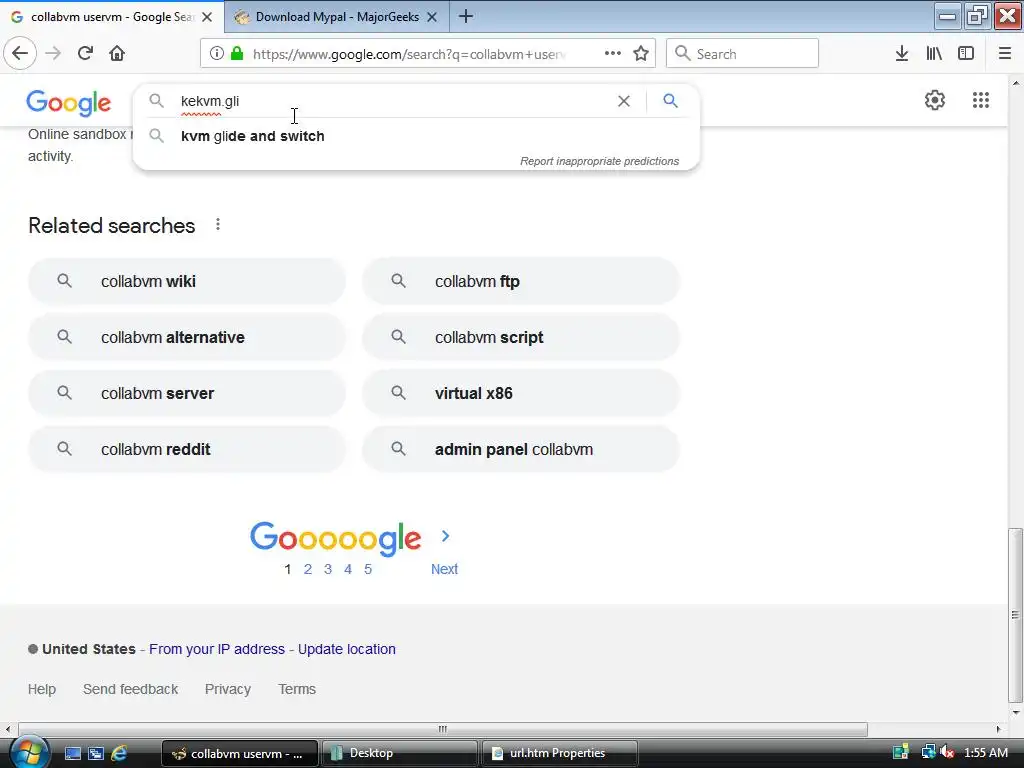Click the vertical scrollbar thumb
1024x768 pixels.
[x=1015, y=615]
